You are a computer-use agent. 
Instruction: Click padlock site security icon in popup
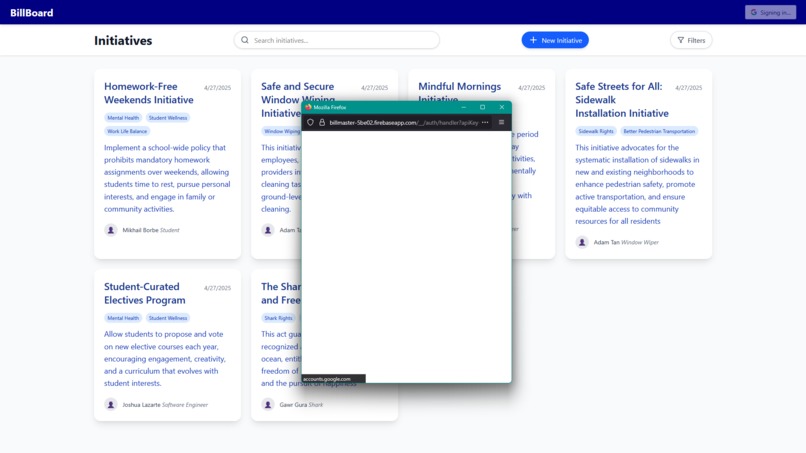click(322, 122)
